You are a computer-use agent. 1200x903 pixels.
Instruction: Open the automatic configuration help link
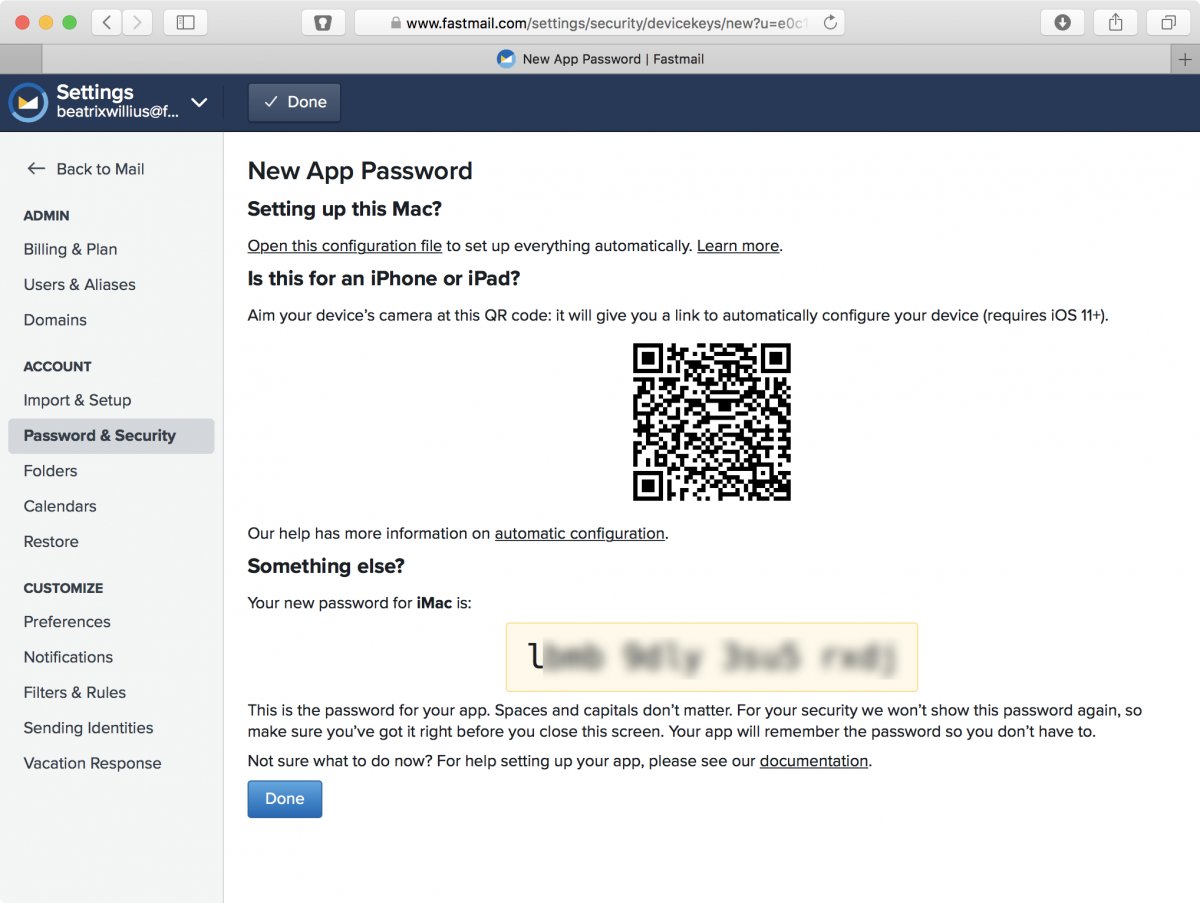click(x=580, y=534)
